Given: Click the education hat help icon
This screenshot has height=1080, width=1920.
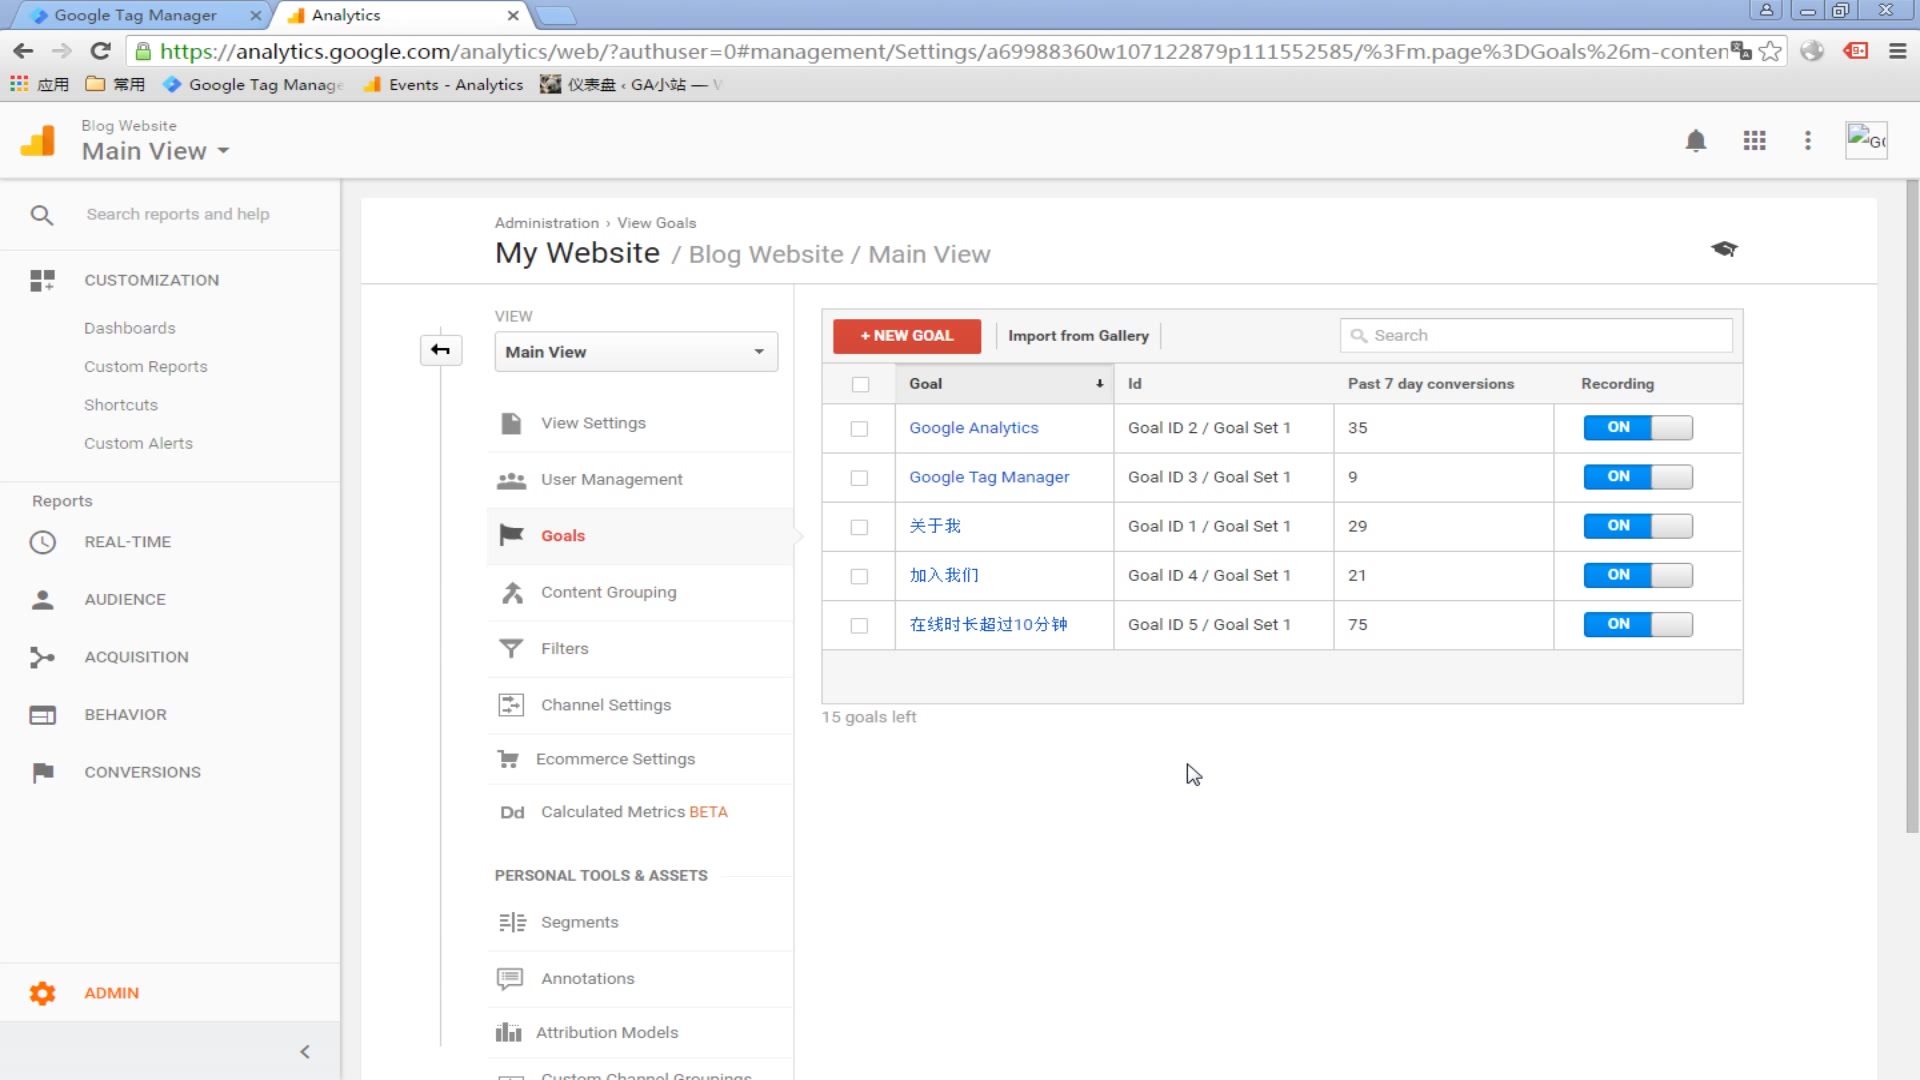Looking at the screenshot, I should 1723,249.
